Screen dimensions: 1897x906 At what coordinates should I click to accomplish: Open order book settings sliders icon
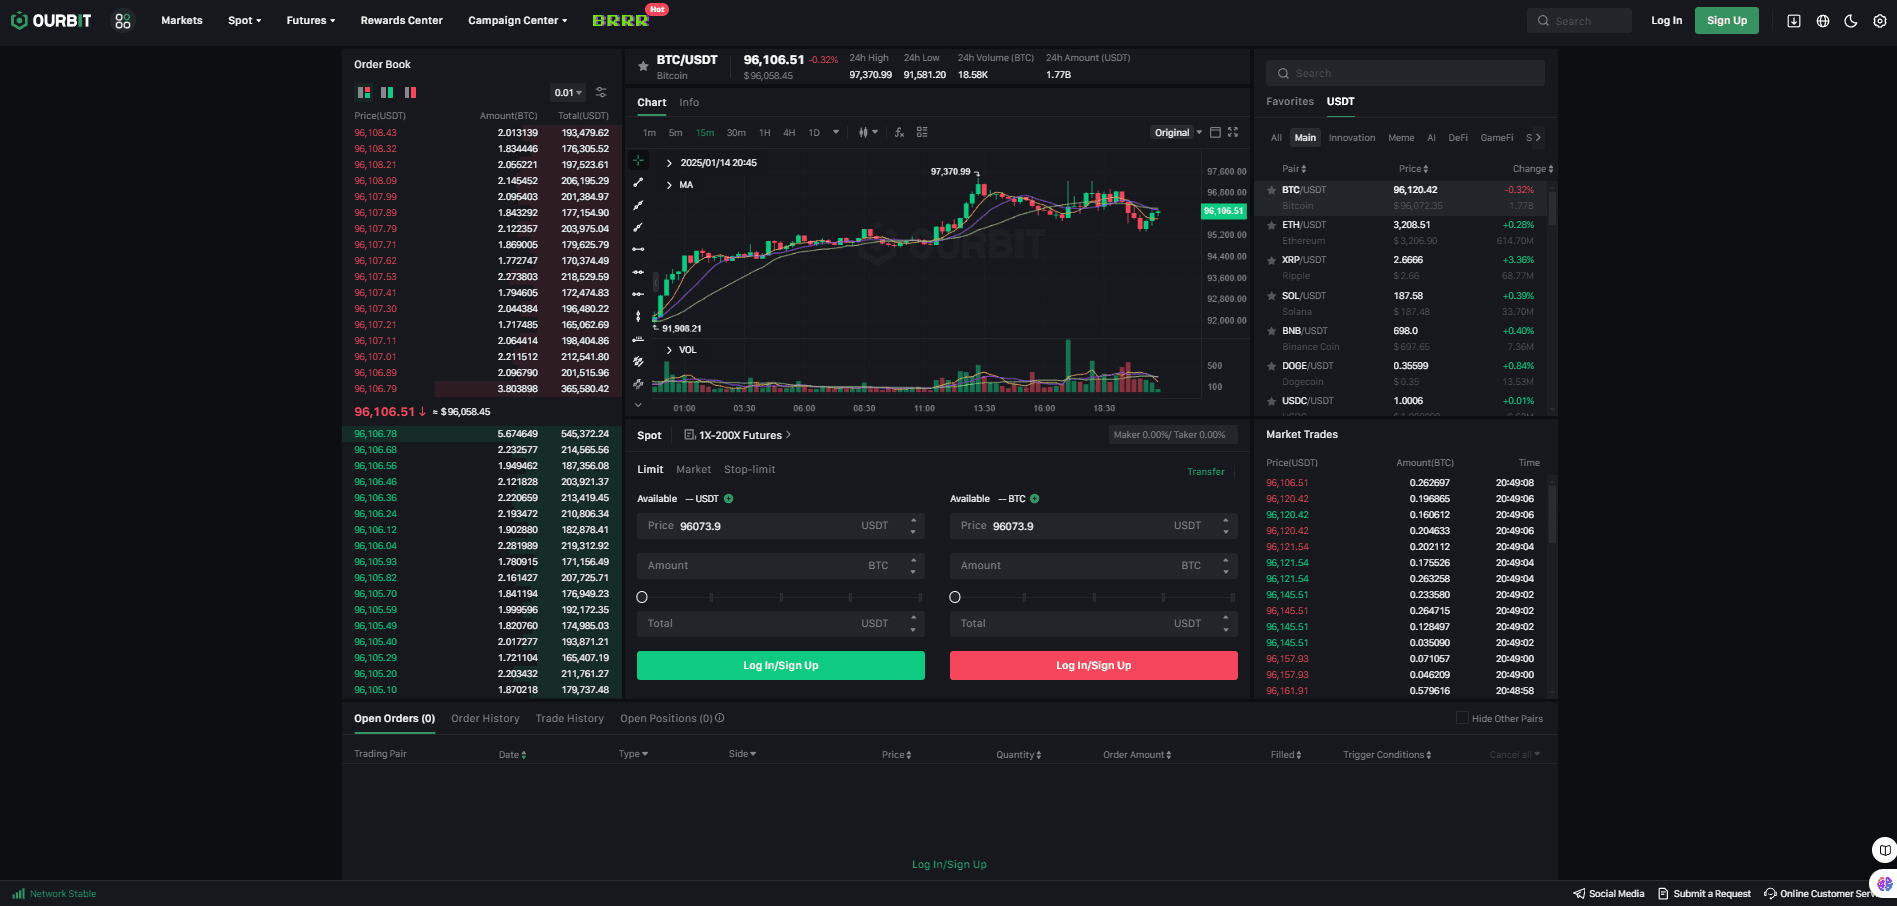point(601,92)
